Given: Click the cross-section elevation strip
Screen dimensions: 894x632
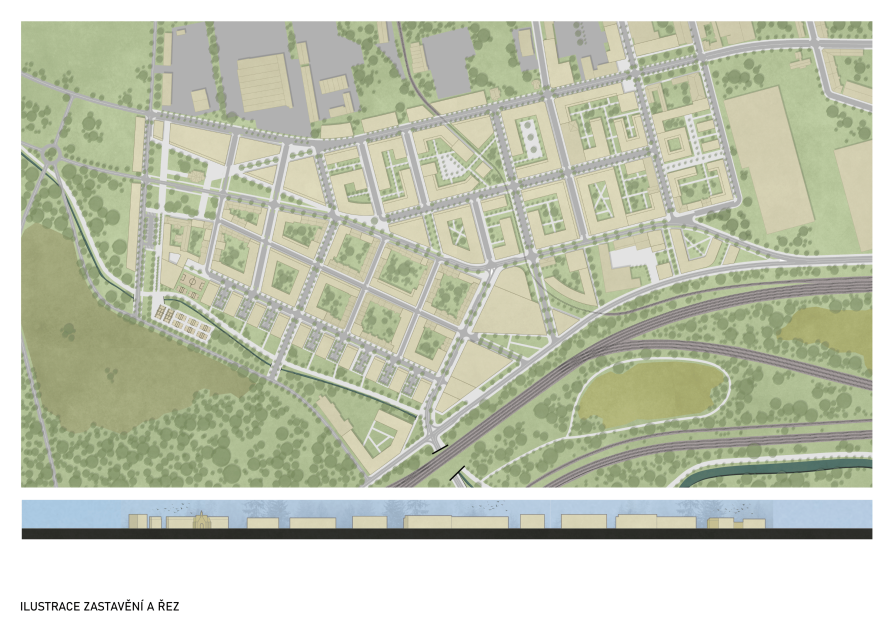Looking at the screenshot, I should pos(446,520).
